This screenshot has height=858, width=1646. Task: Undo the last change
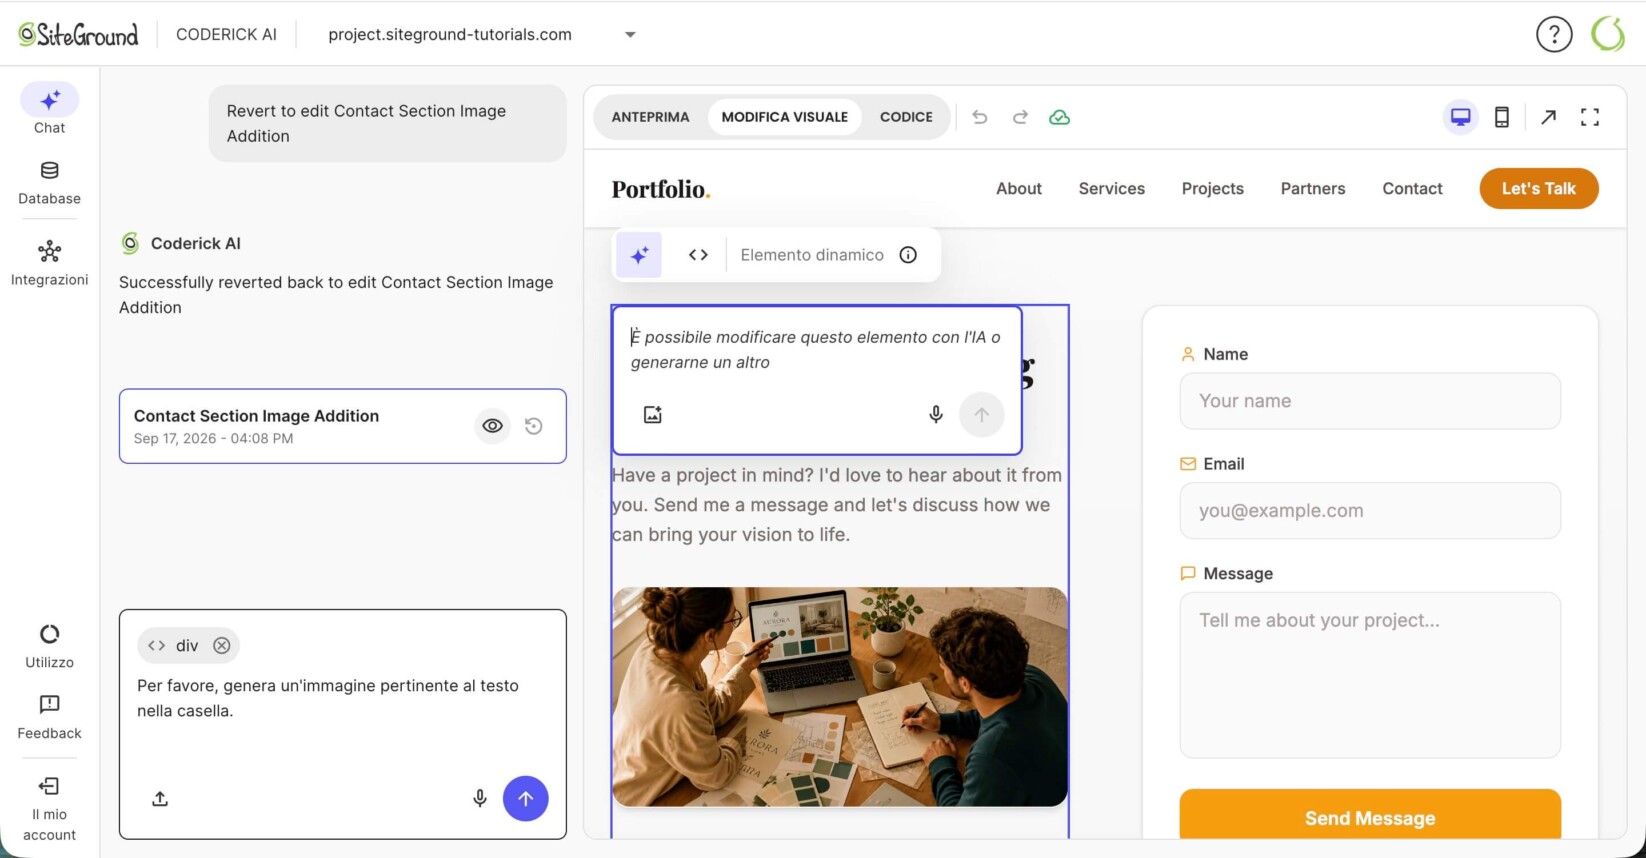[980, 117]
